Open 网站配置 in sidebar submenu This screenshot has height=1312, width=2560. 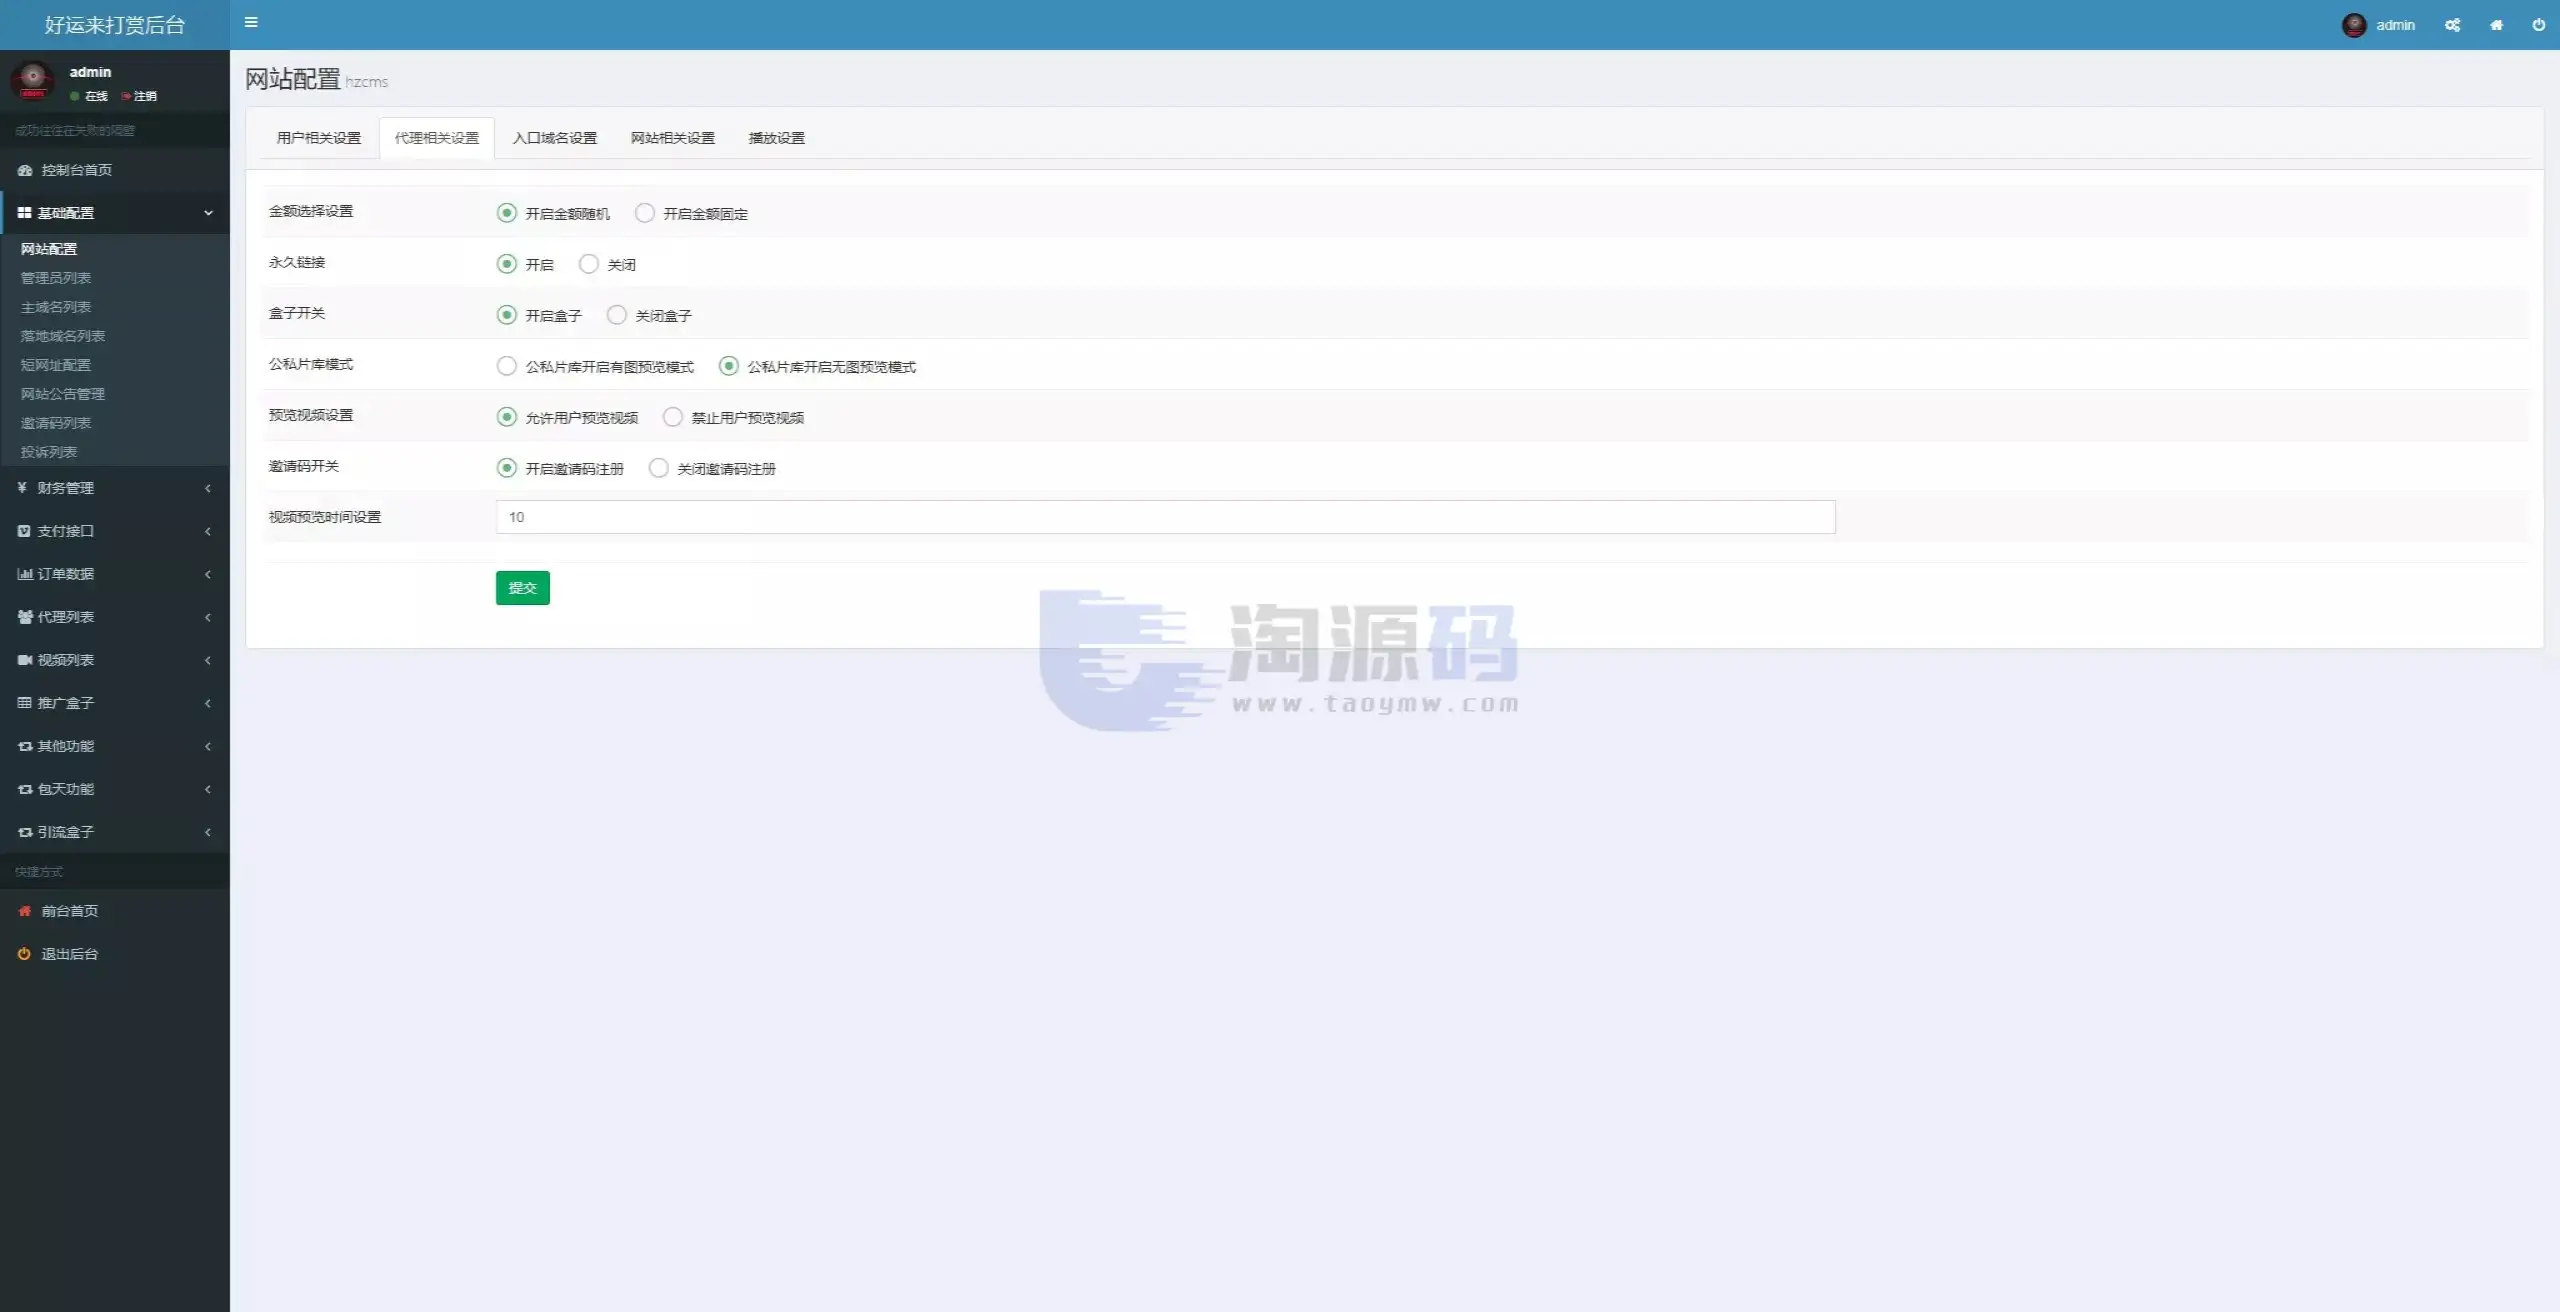coord(49,249)
